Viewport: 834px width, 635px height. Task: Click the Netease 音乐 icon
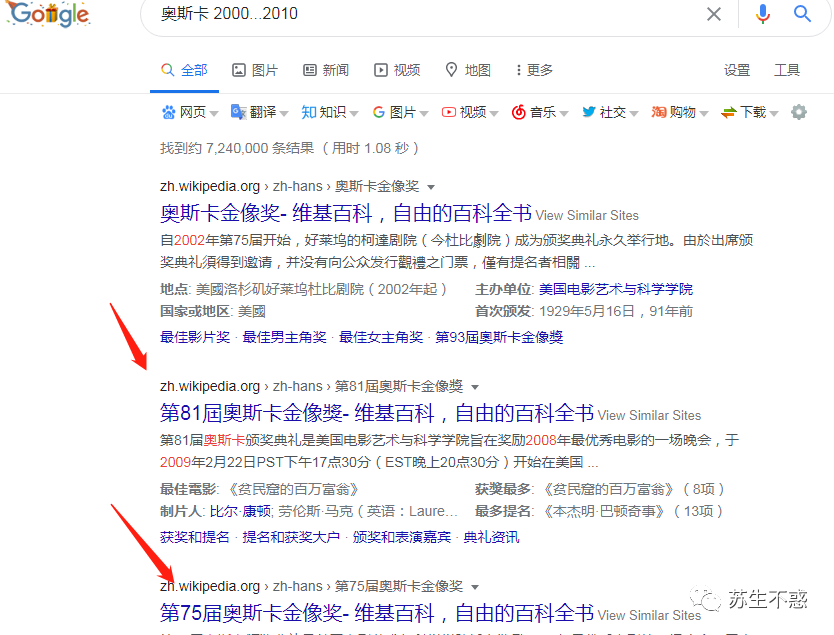point(519,112)
